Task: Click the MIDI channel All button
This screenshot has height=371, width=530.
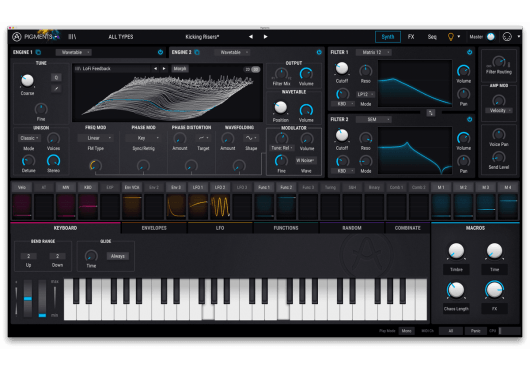Action: click(451, 331)
